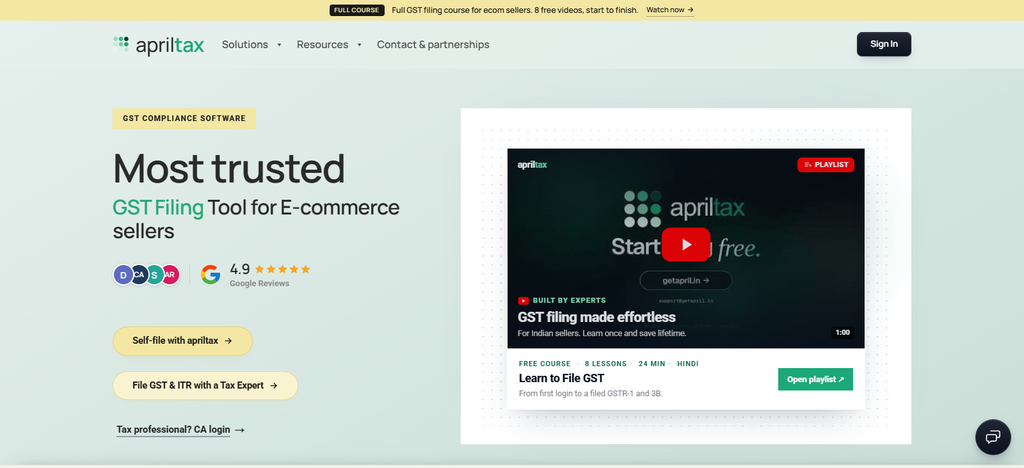Click the 1:00 video duration badge
This screenshot has width=1024, height=468.
click(842, 332)
